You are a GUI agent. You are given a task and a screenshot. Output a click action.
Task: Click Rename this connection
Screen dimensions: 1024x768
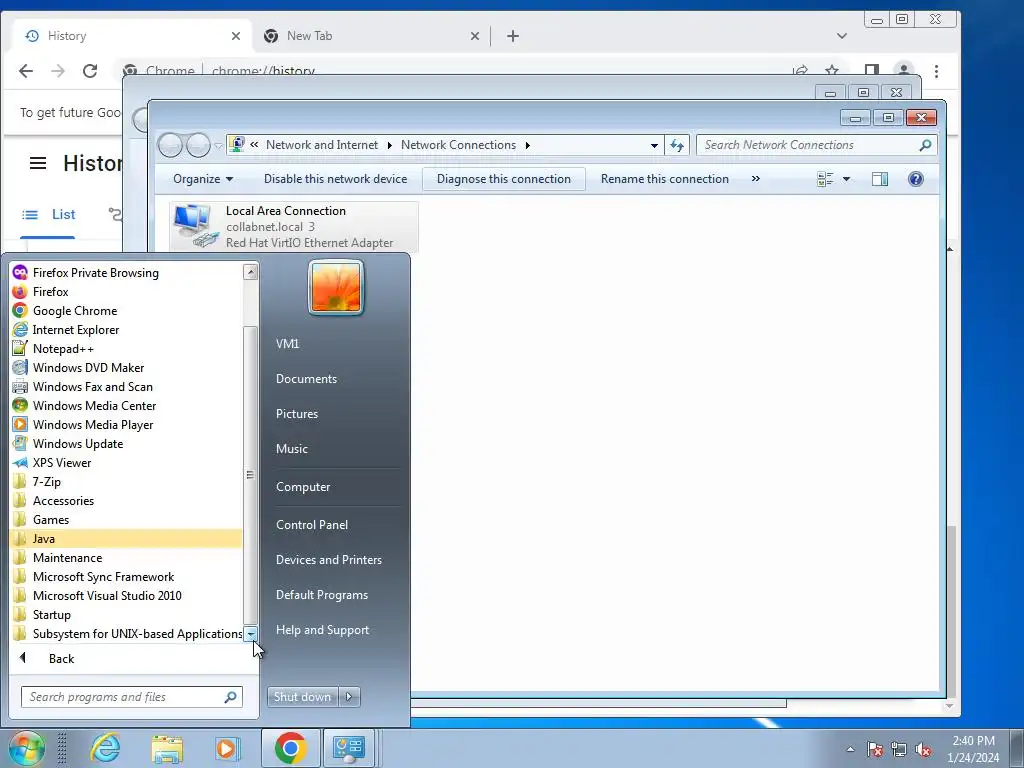[665, 179]
